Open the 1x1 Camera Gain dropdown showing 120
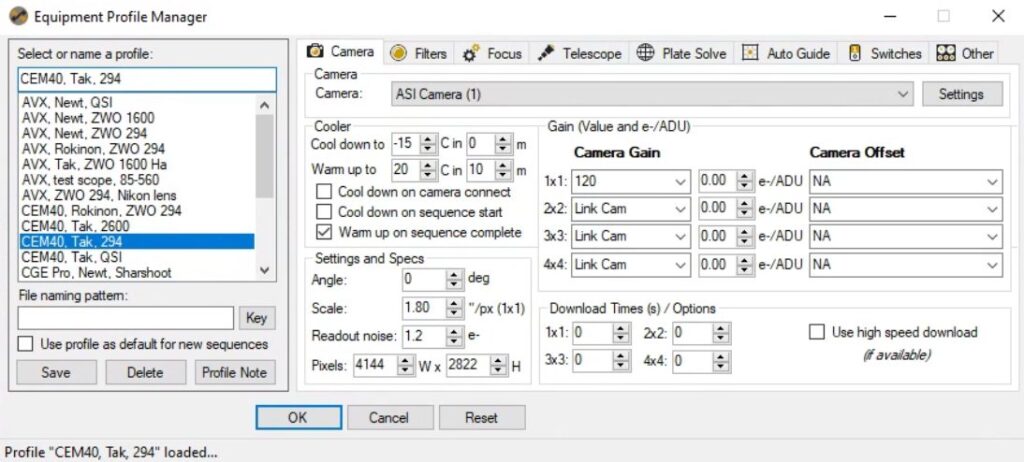The height and width of the screenshot is (462, 1024). coord(630,182)
